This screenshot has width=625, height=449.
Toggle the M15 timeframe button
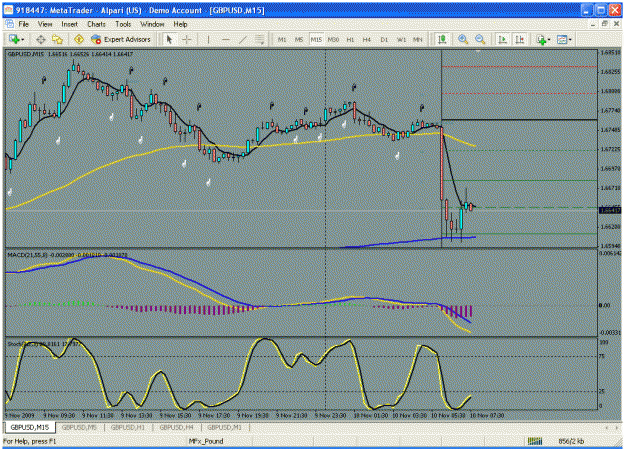coord(316,39)
